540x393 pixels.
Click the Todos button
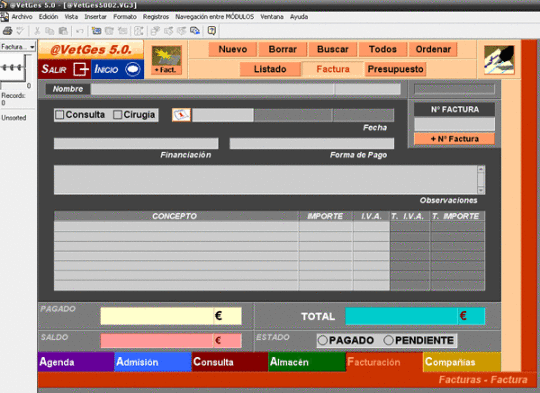383,49
